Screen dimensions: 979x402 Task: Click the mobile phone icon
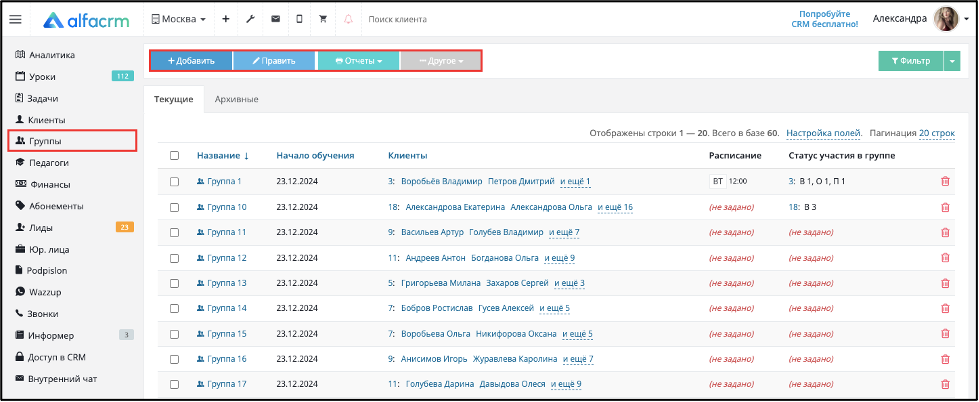[299, 19]
